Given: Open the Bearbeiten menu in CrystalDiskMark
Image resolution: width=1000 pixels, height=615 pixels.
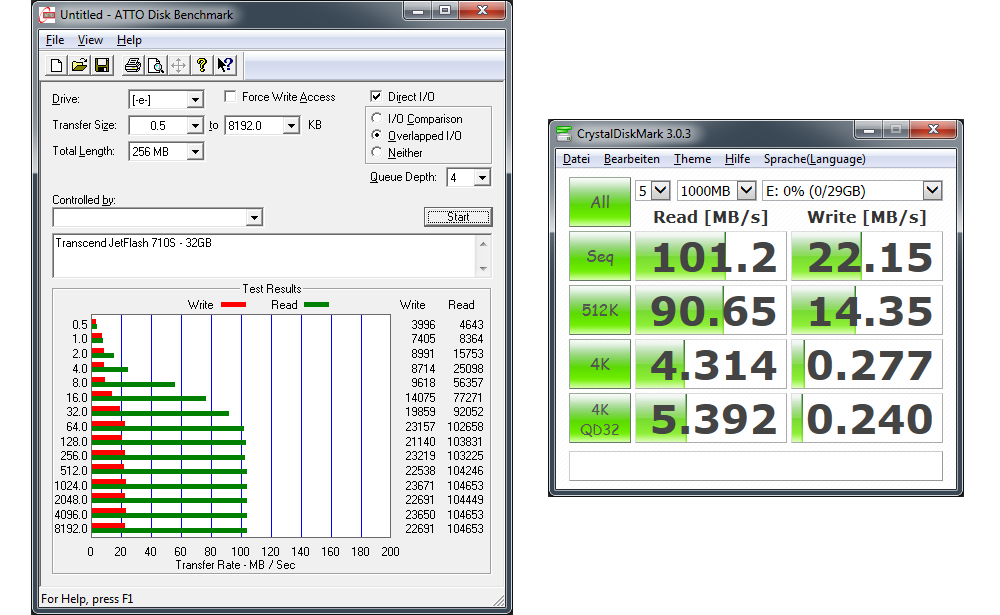Looking at the screenshot, I should pyautogui.click(x=631, y=159).
